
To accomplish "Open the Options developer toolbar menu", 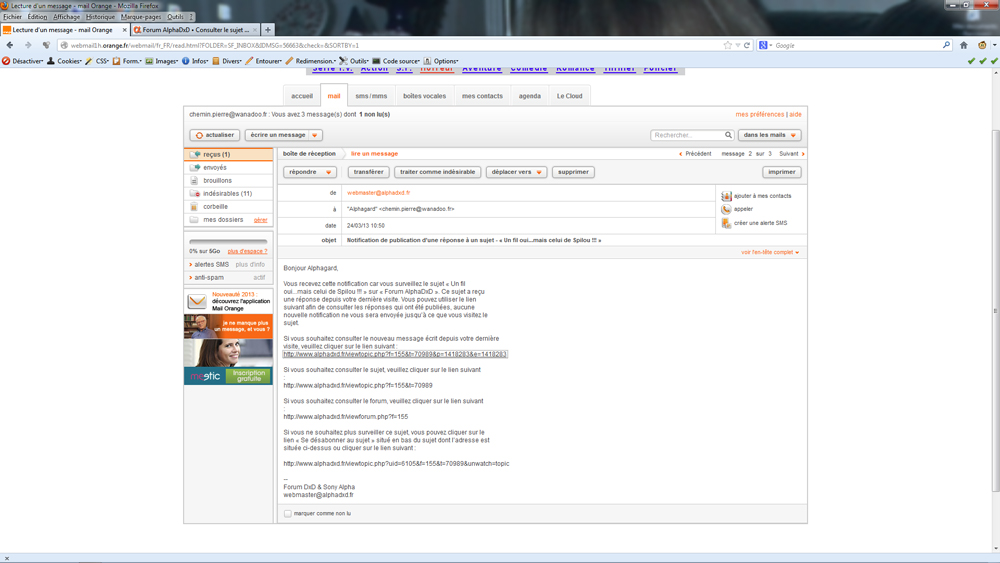I will point(441,61).
